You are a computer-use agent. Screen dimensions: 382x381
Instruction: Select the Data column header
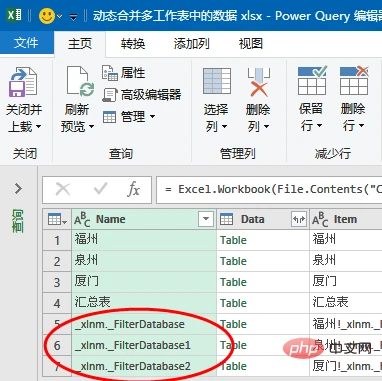263,219
